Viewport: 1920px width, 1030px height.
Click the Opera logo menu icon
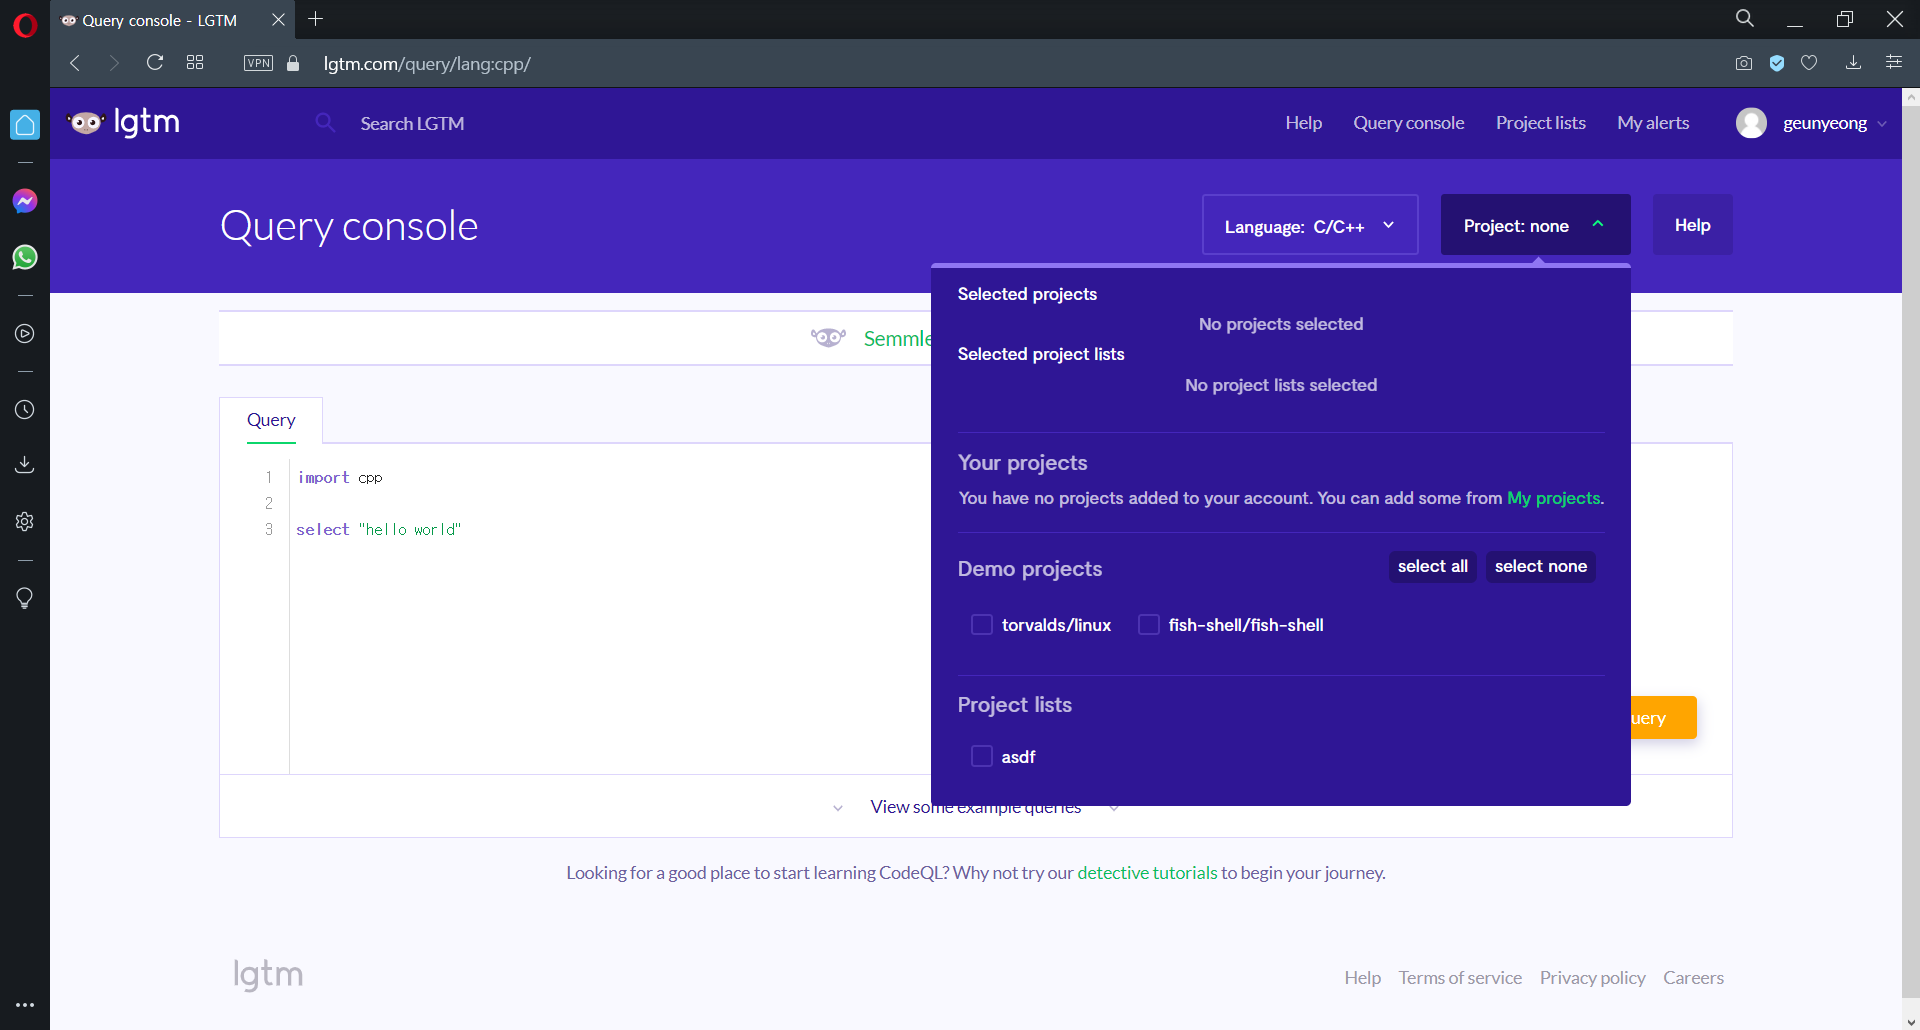pos(25,24)
